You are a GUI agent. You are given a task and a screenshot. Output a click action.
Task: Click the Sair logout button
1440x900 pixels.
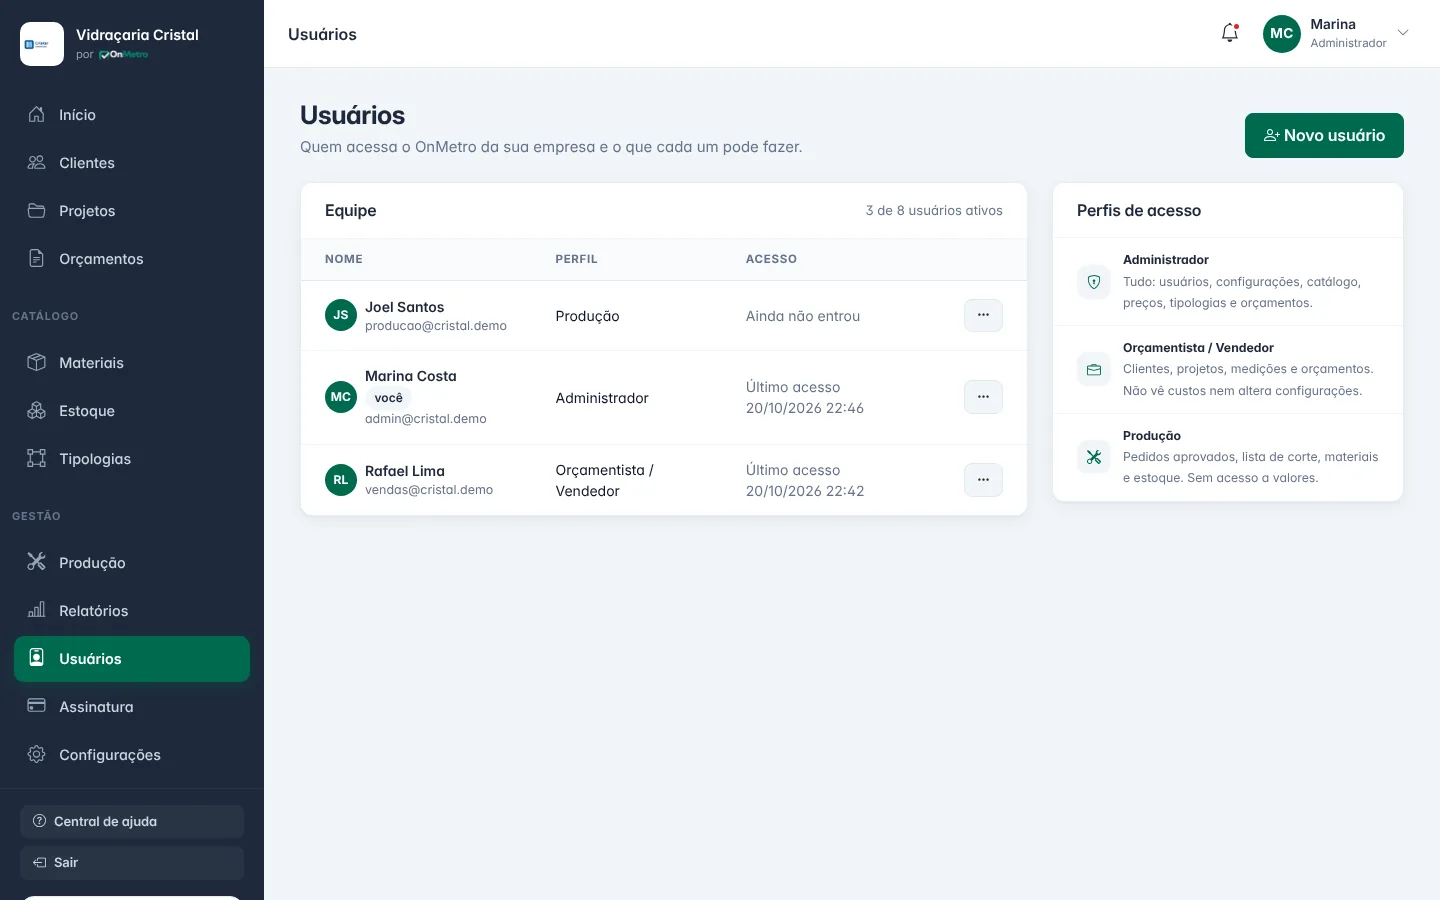(132, 862)
